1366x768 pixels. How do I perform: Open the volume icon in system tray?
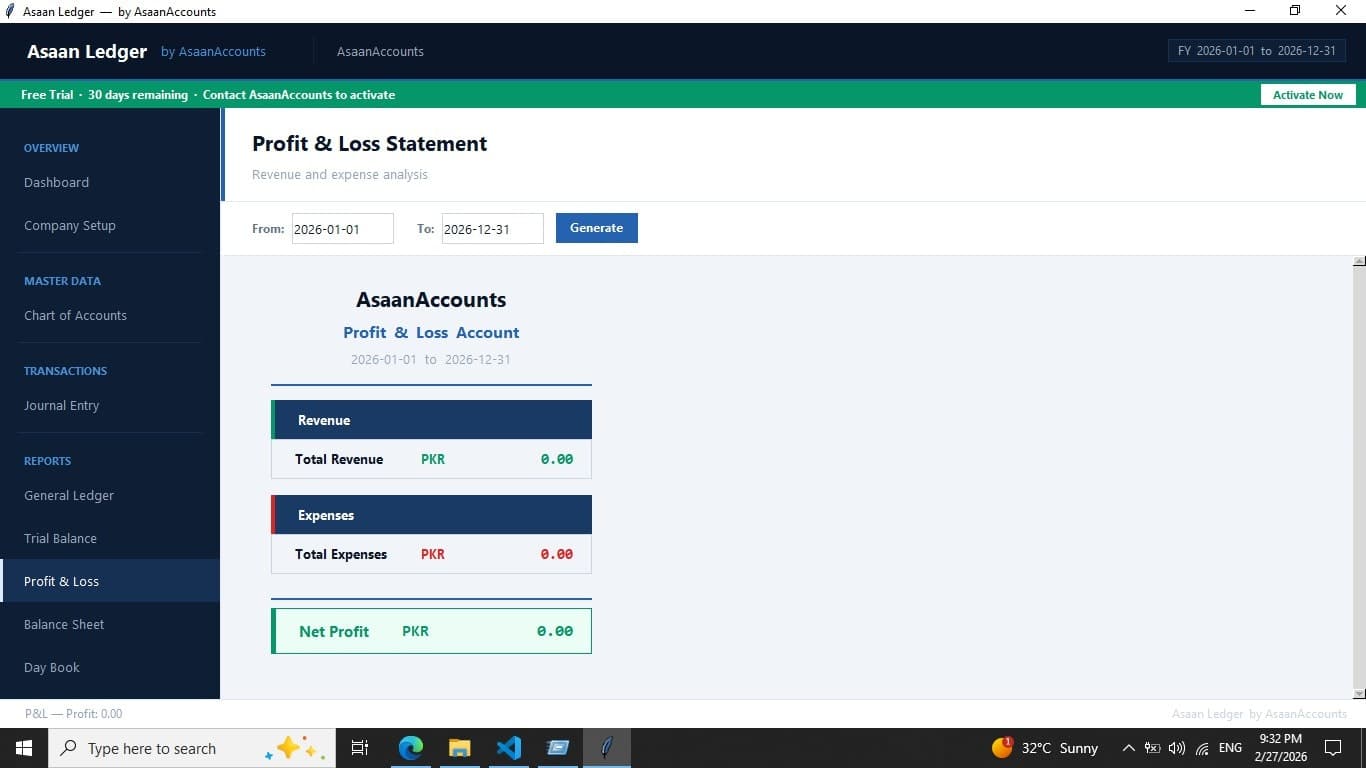[x=1175, y=747]
